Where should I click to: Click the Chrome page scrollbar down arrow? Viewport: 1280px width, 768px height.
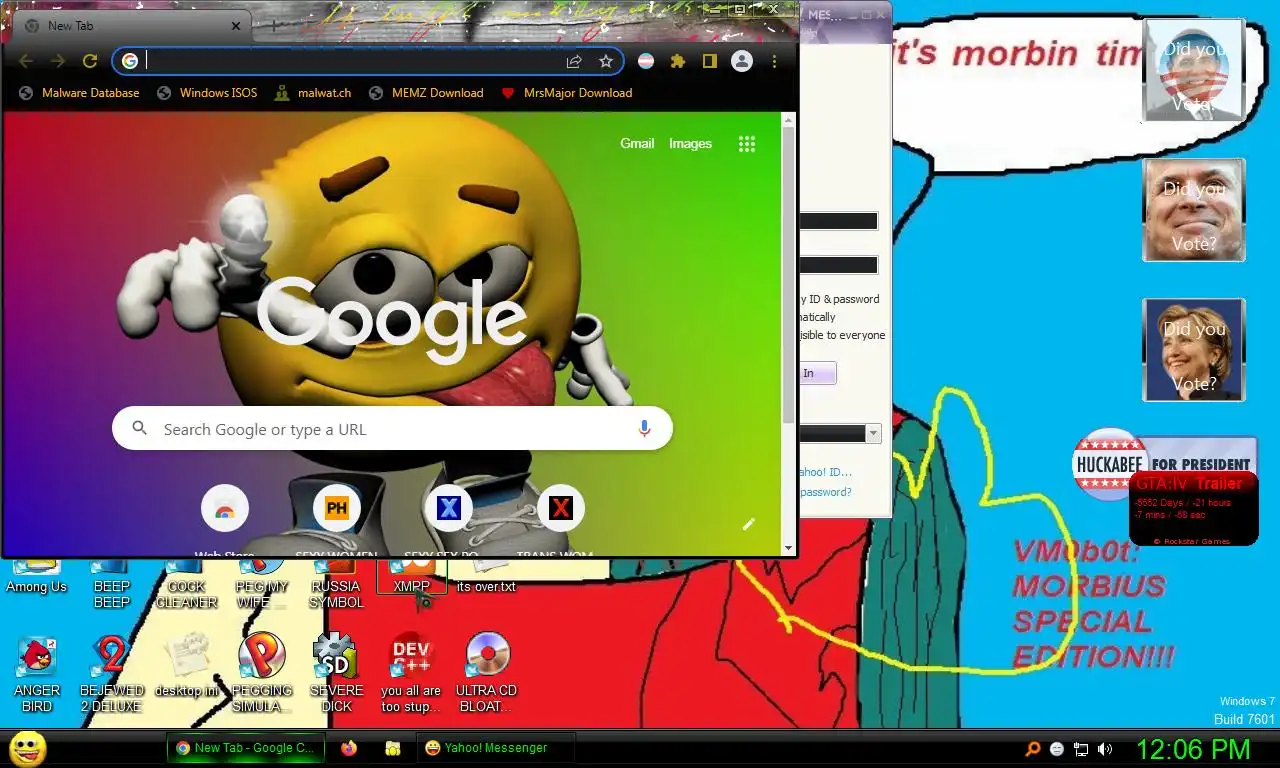point(788,547)
